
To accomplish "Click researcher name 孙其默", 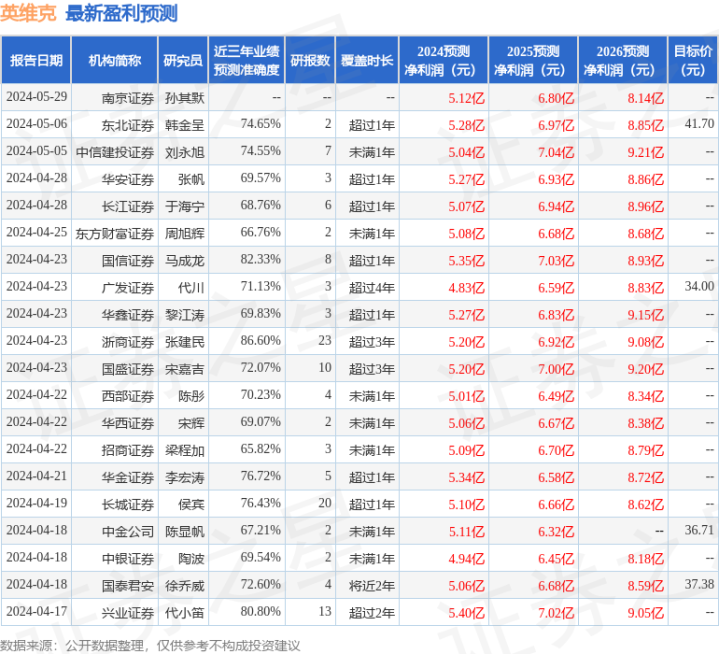I will pyautogui.click(x=185, y=98).
